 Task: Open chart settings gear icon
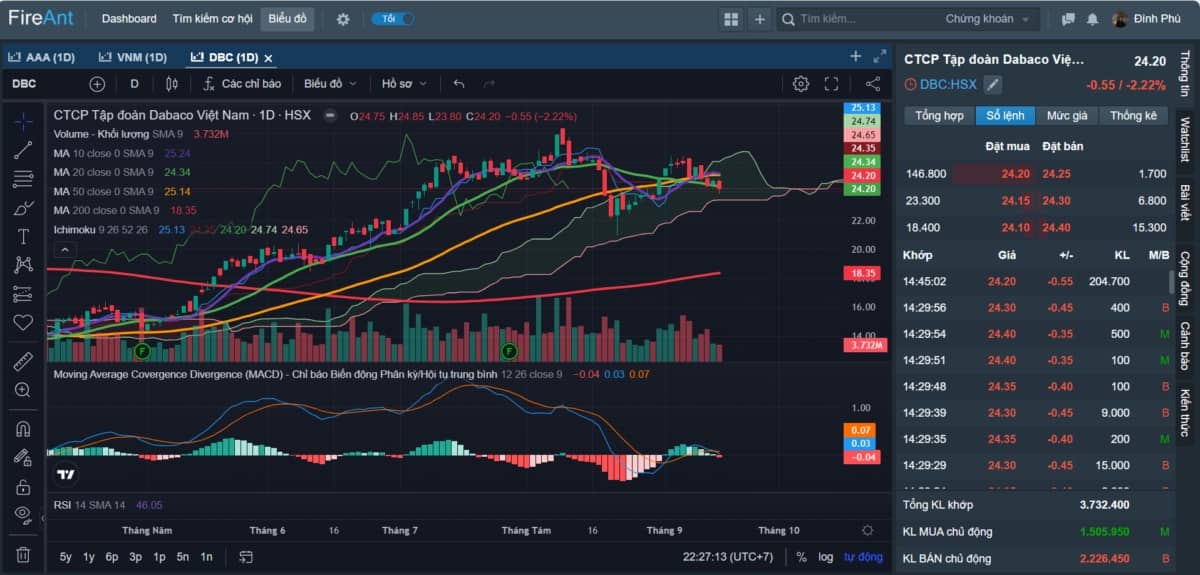800,84
